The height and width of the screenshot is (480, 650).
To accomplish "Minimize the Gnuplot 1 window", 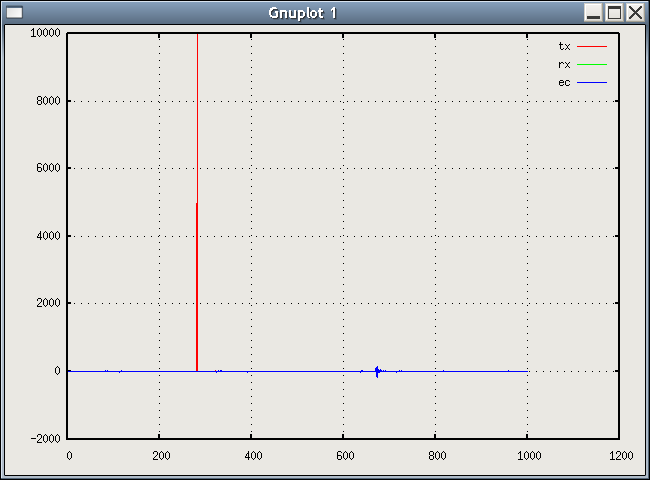I will (594, 12).
